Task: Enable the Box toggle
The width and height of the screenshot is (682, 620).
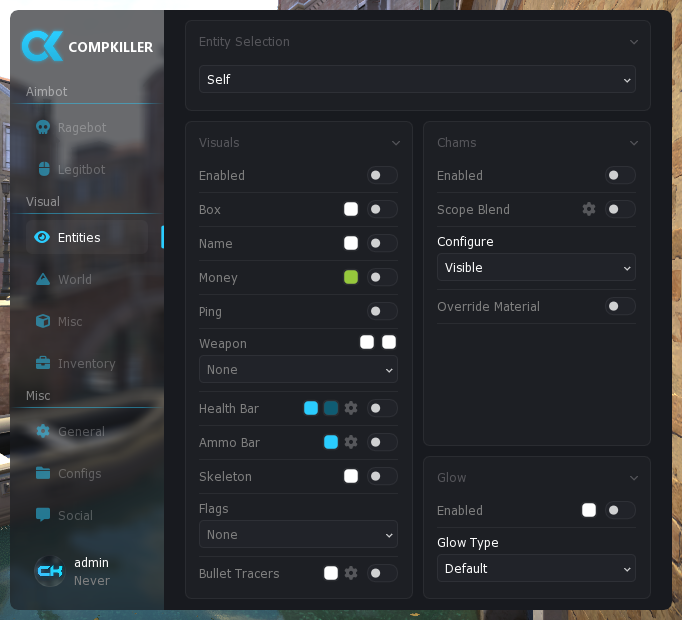Action: [382, 209]
